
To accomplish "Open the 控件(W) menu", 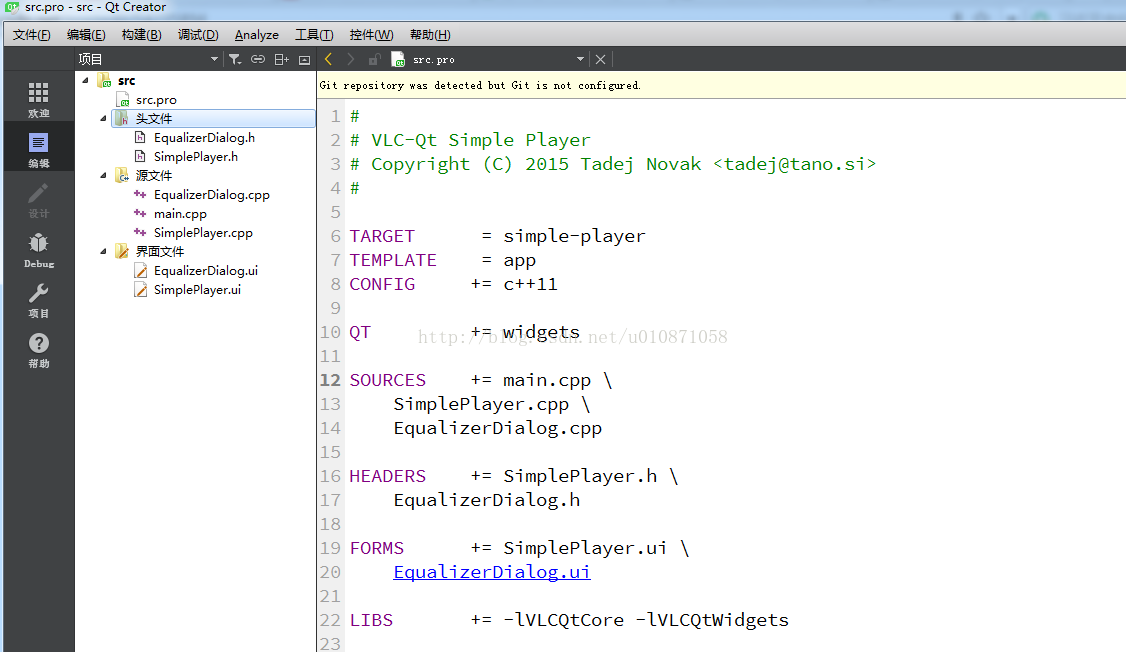I will pos(371,34).
